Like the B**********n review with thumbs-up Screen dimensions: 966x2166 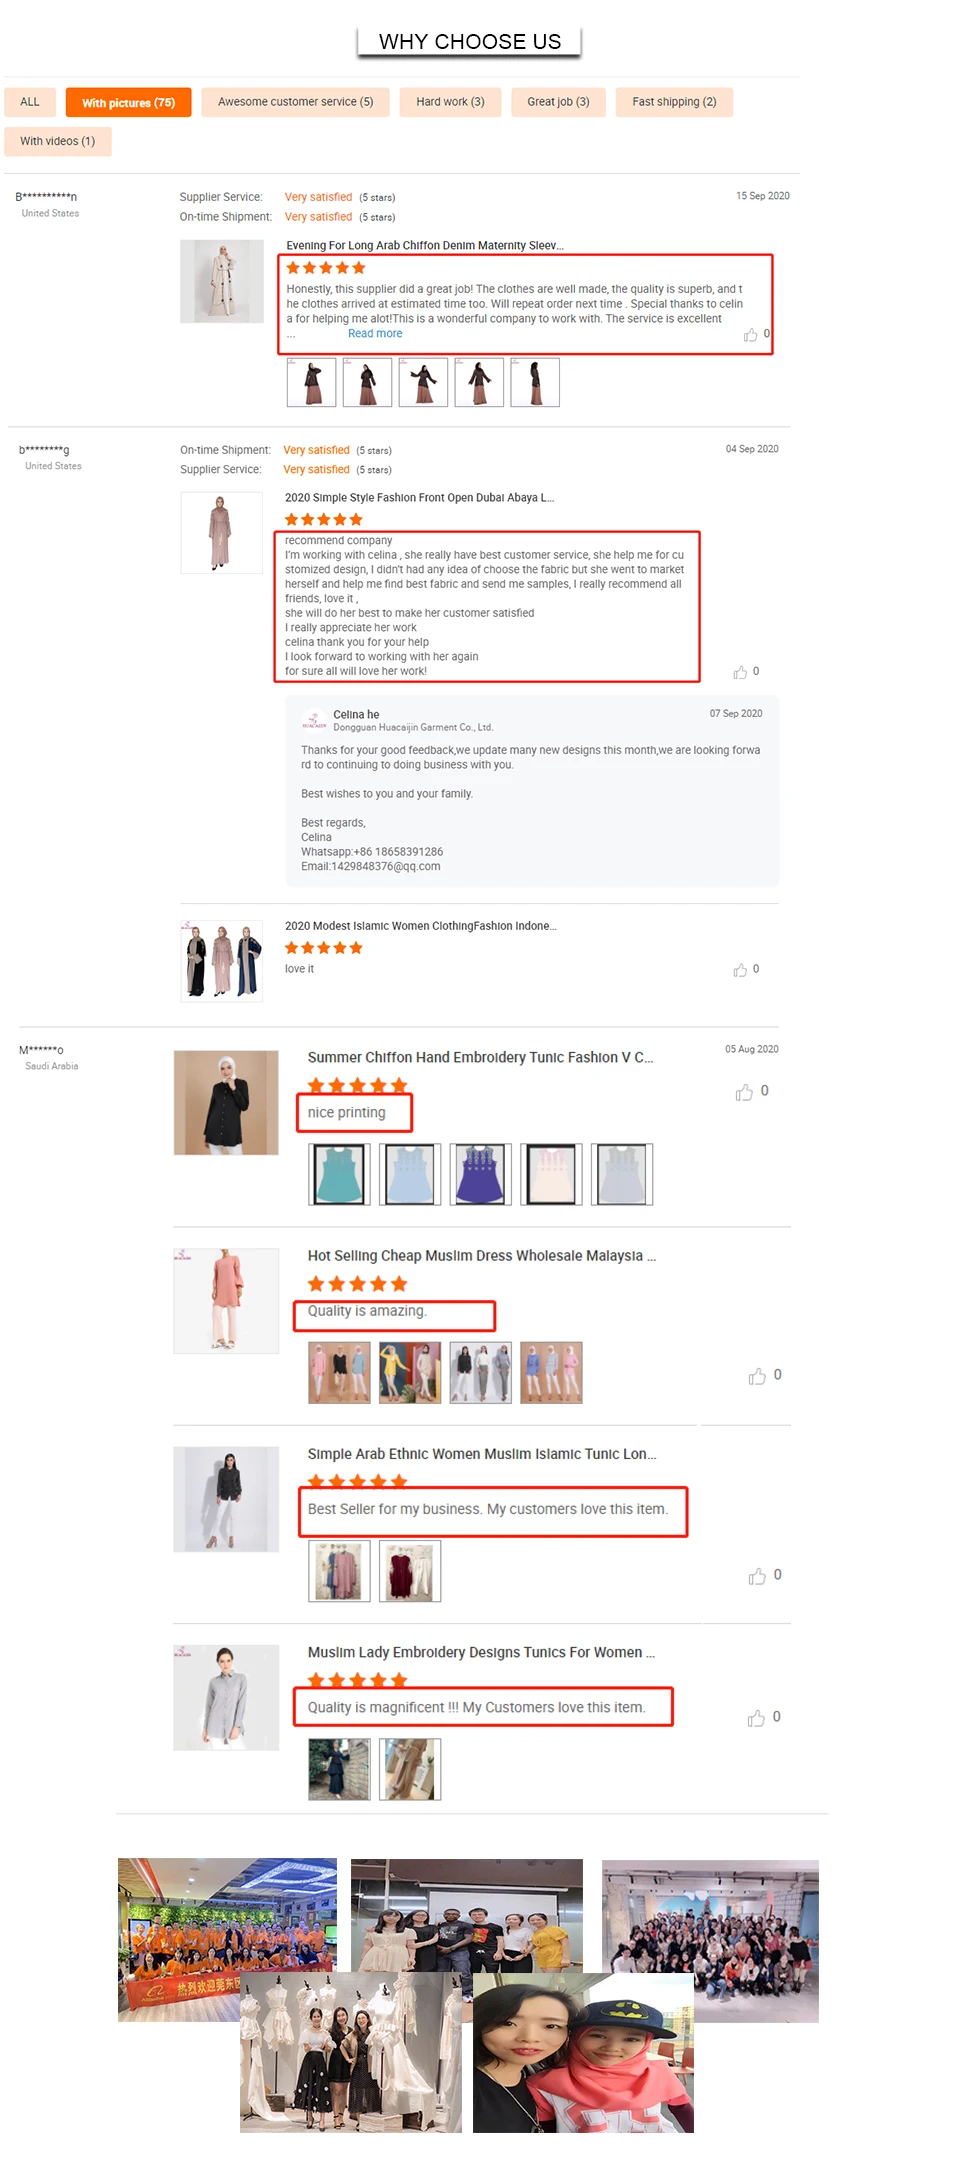pyautogui.click(x=750, y=335)
